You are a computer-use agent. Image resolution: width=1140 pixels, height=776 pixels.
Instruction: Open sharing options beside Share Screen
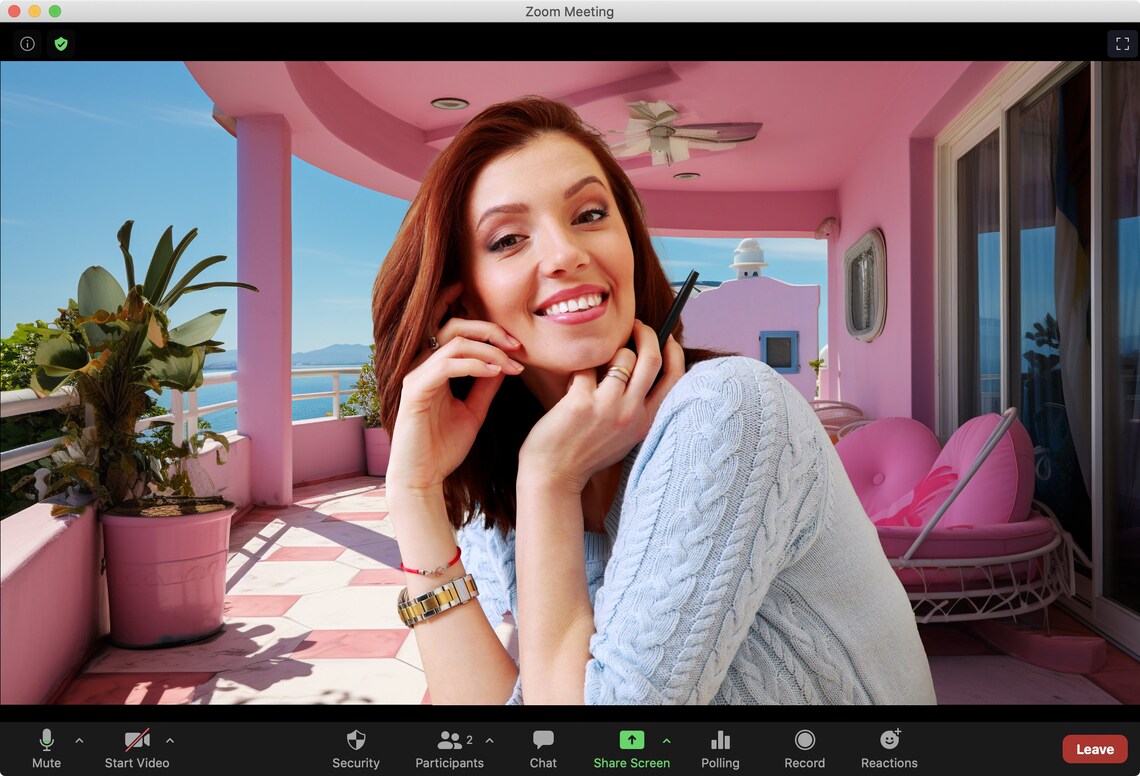pyautogui.click(x=665, y=741)
